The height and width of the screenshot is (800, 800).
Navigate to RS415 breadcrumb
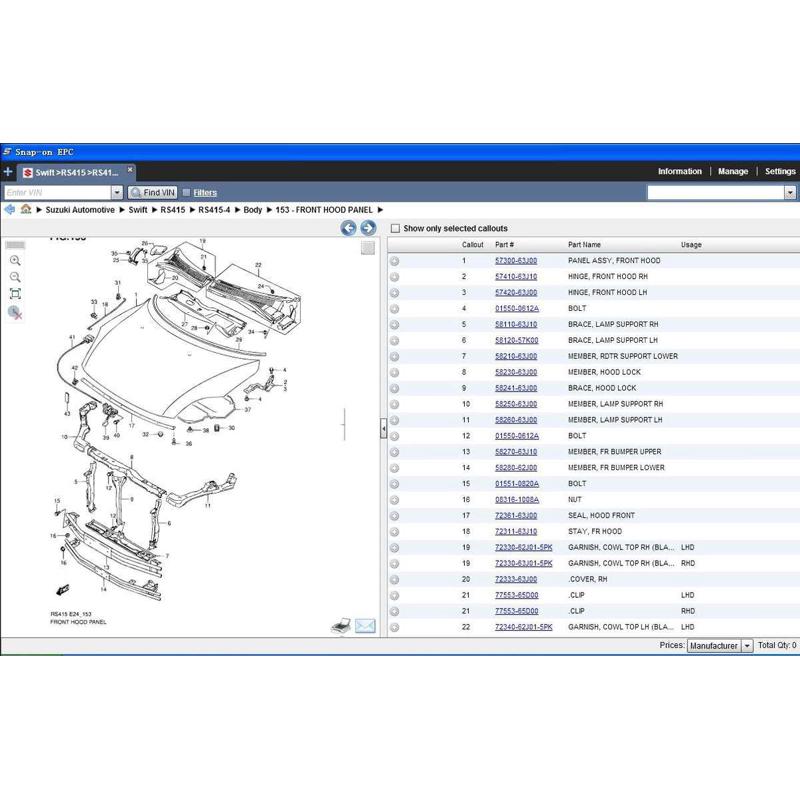pyautogui.click(x=172, y=210)
